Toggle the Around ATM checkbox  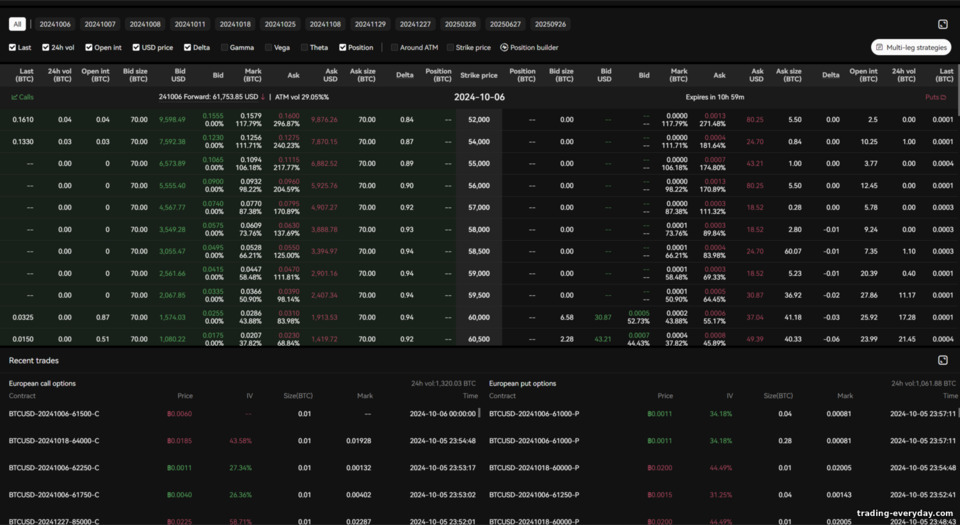(x=394, y=47)
